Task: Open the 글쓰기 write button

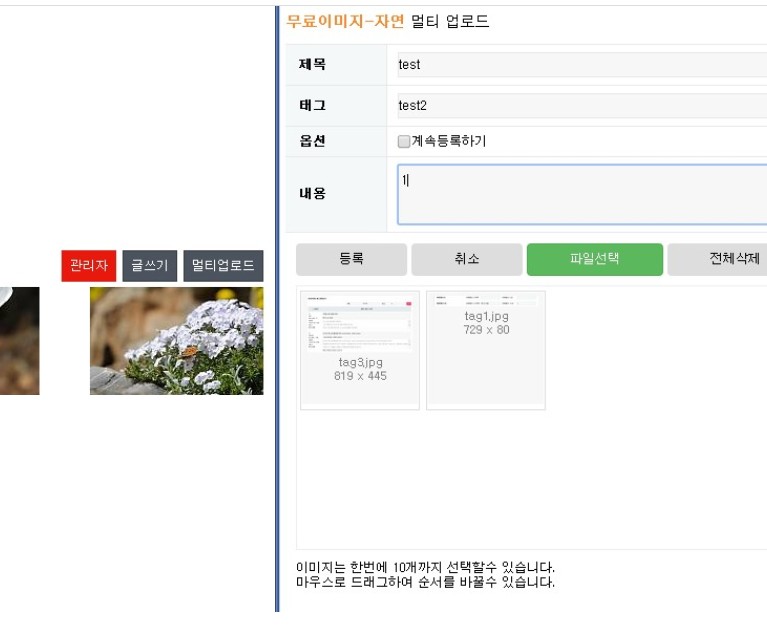Action: tap(150, 266)
